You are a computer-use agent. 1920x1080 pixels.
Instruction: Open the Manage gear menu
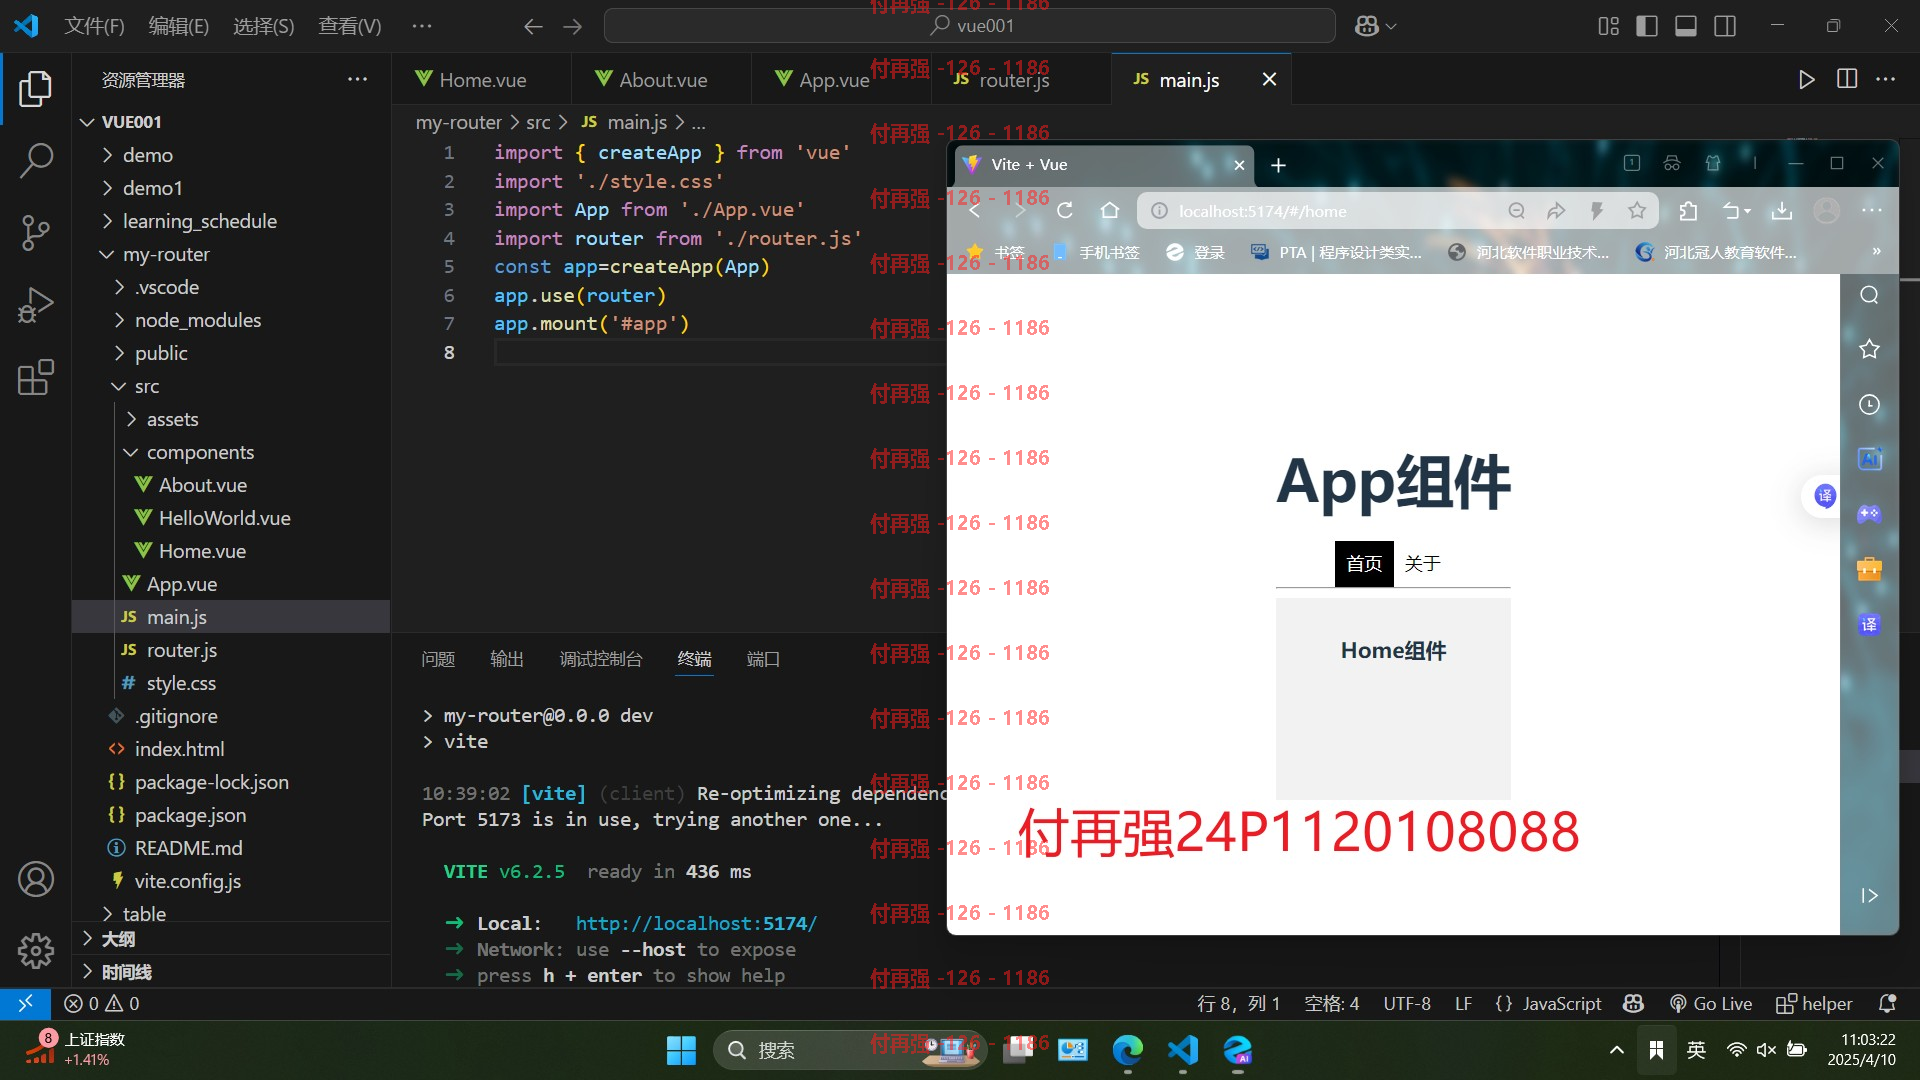(x=36, y=950)
